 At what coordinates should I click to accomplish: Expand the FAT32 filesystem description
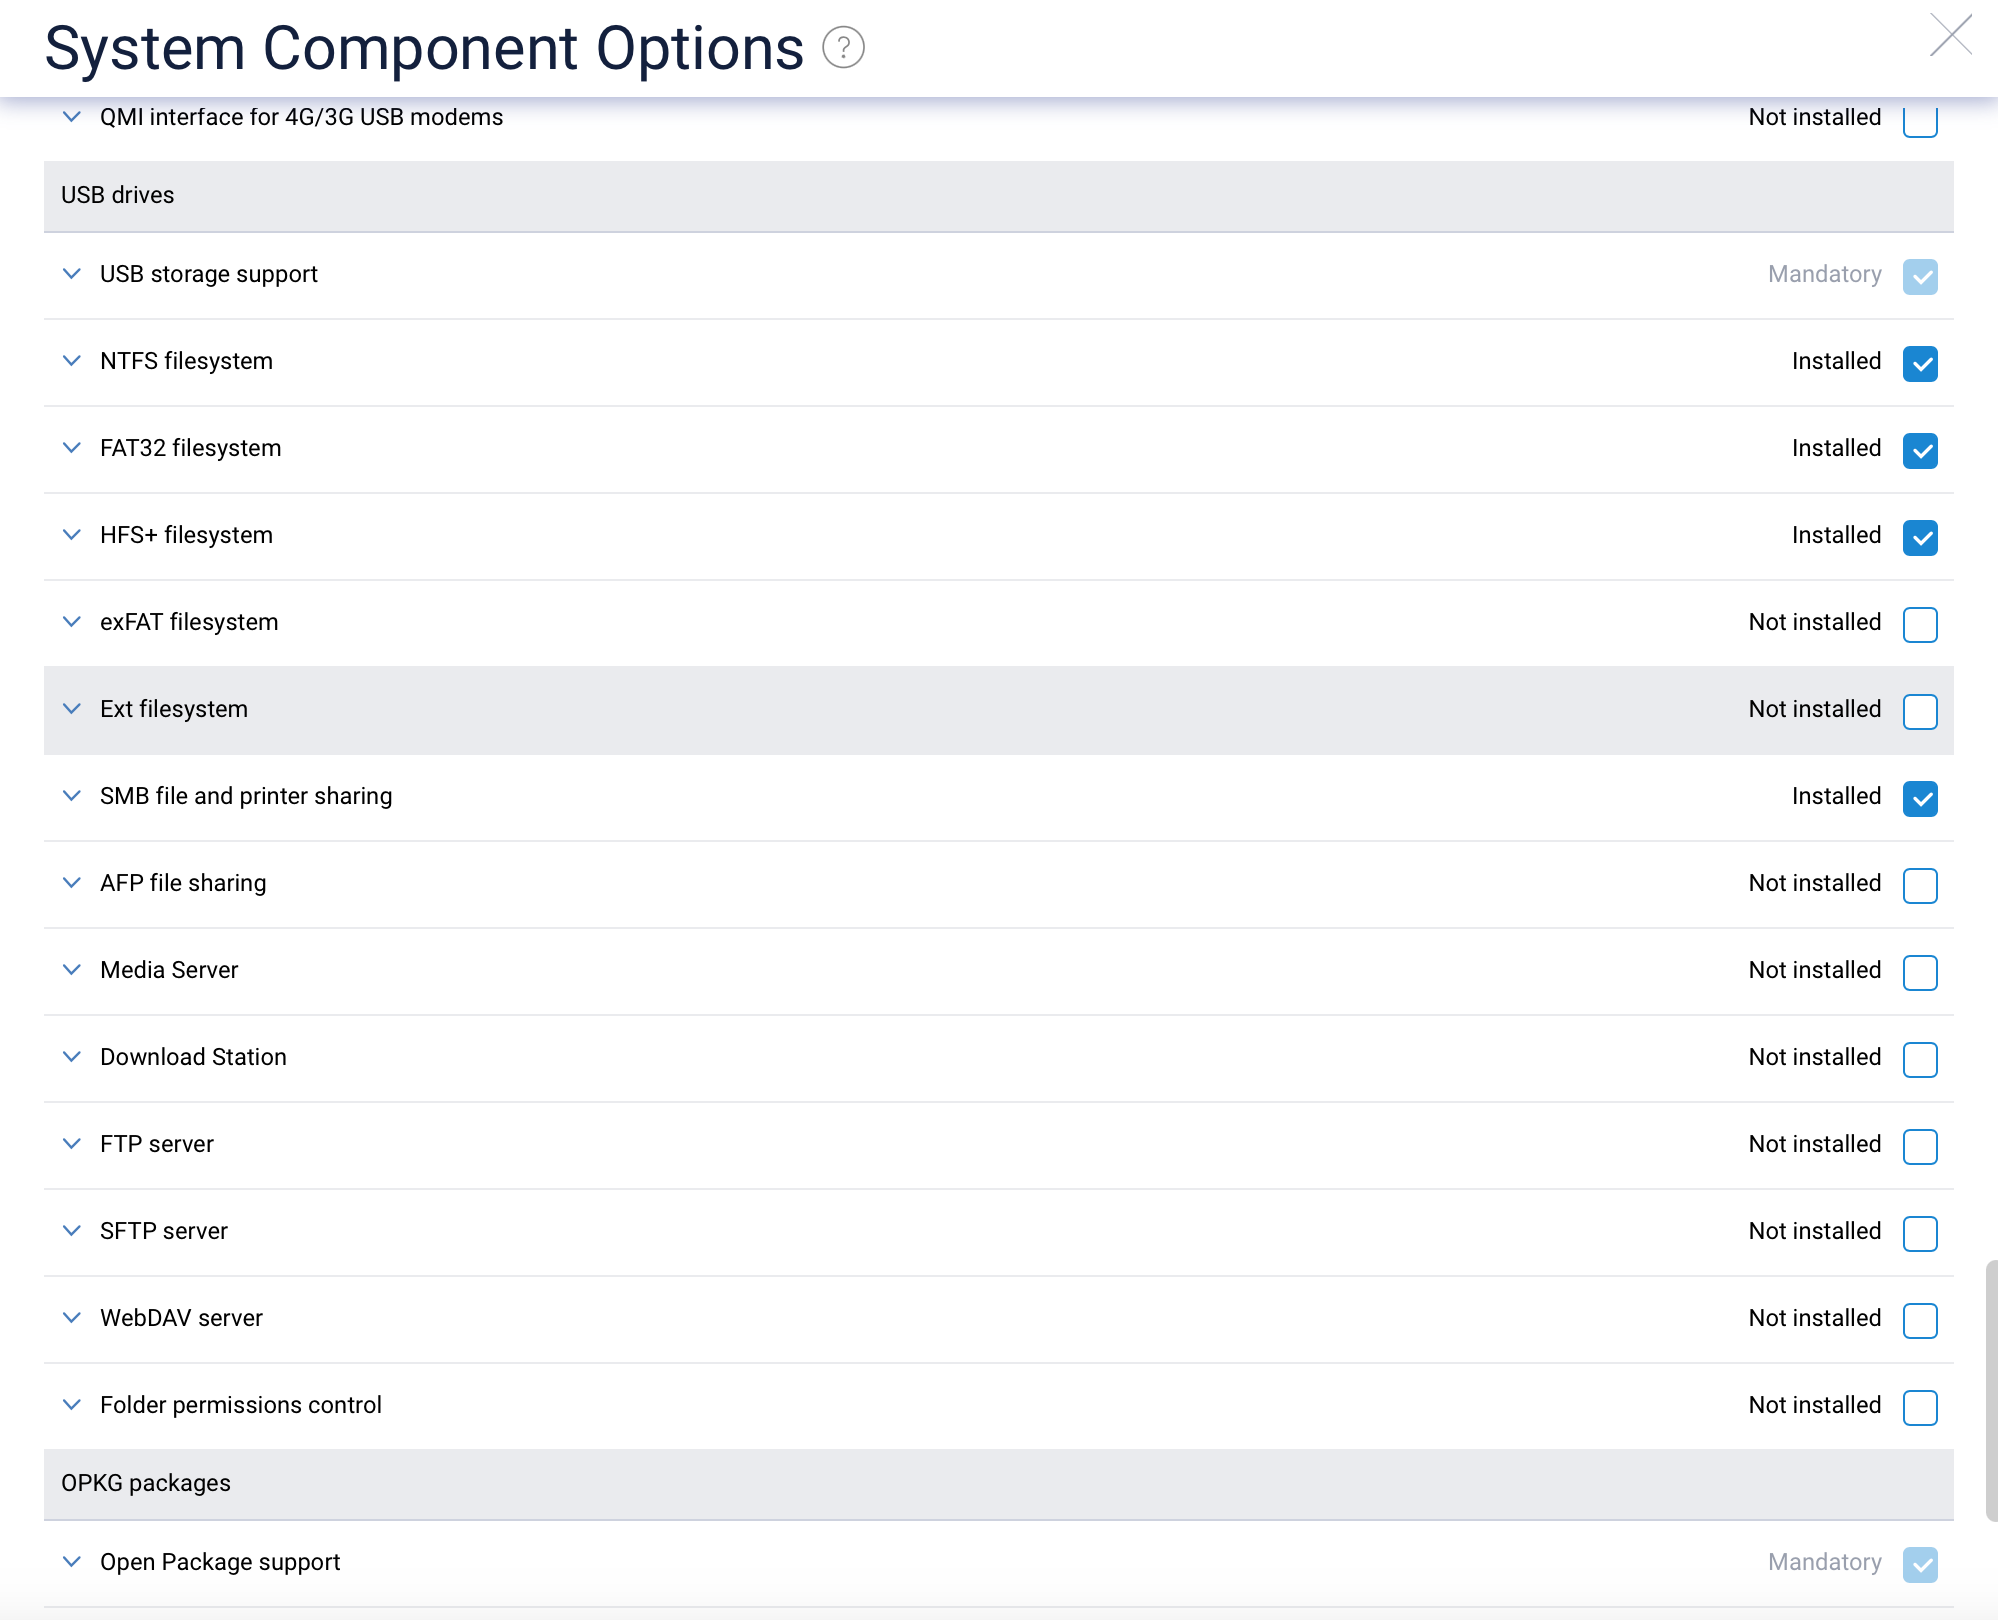[72, 448]
